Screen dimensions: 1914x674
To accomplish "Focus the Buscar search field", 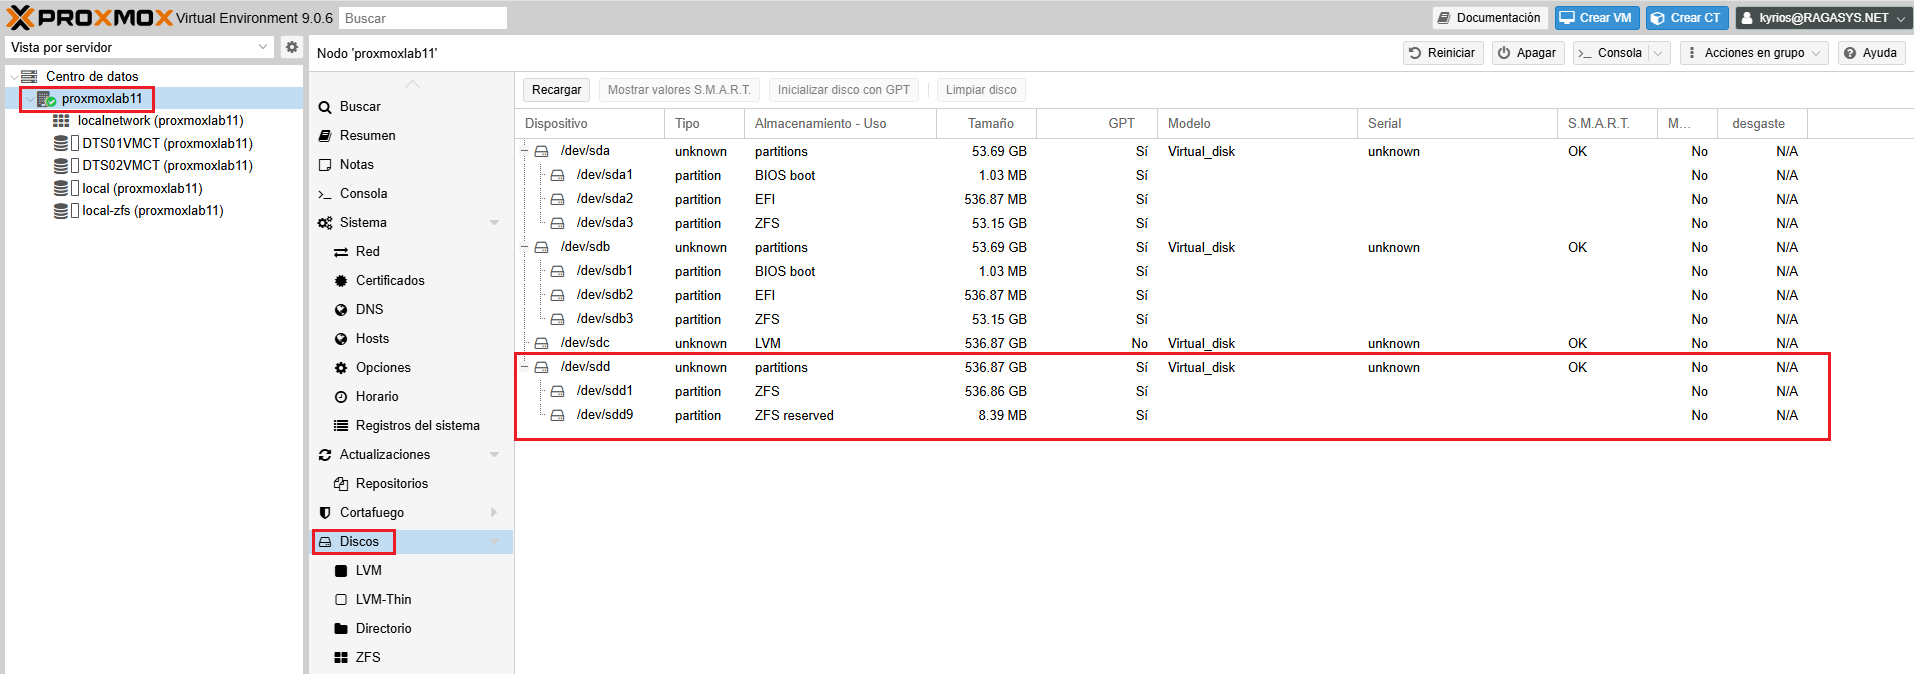I will tap(423, 18).
